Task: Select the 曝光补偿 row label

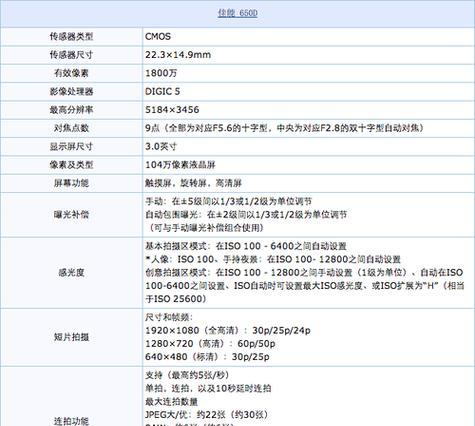Action: pos(71,215)
